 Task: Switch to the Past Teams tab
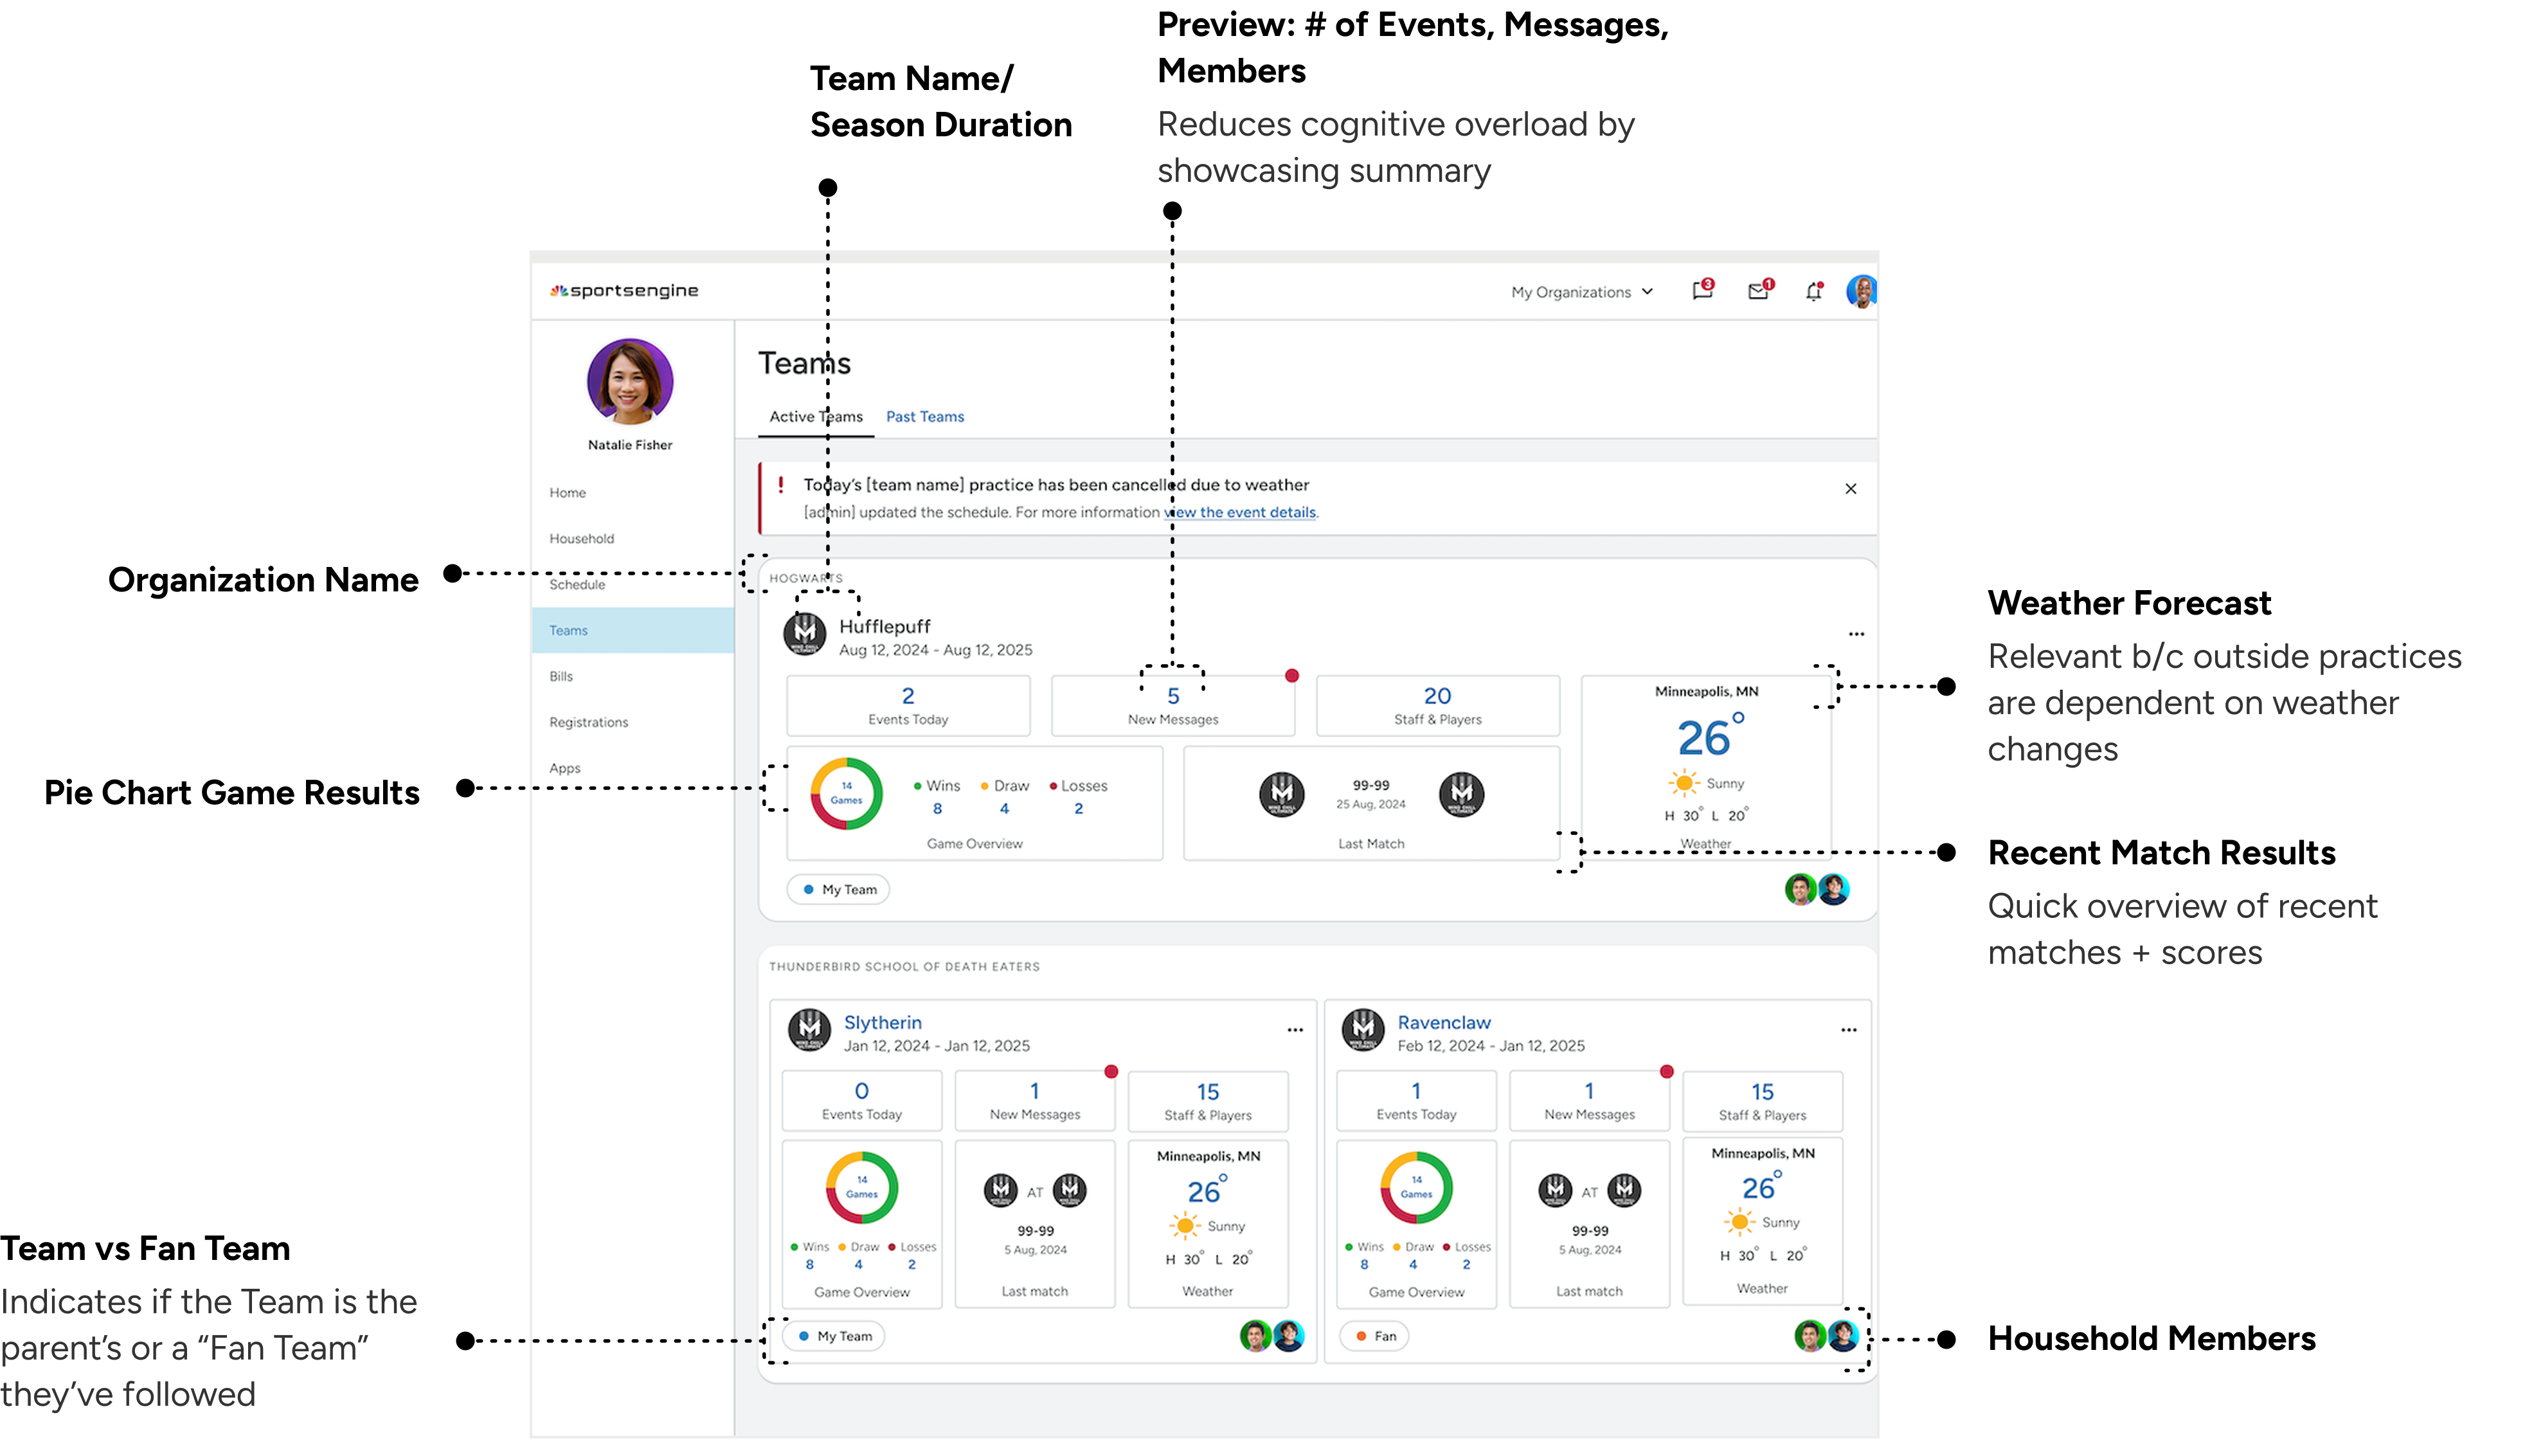[x=924, y=417]
